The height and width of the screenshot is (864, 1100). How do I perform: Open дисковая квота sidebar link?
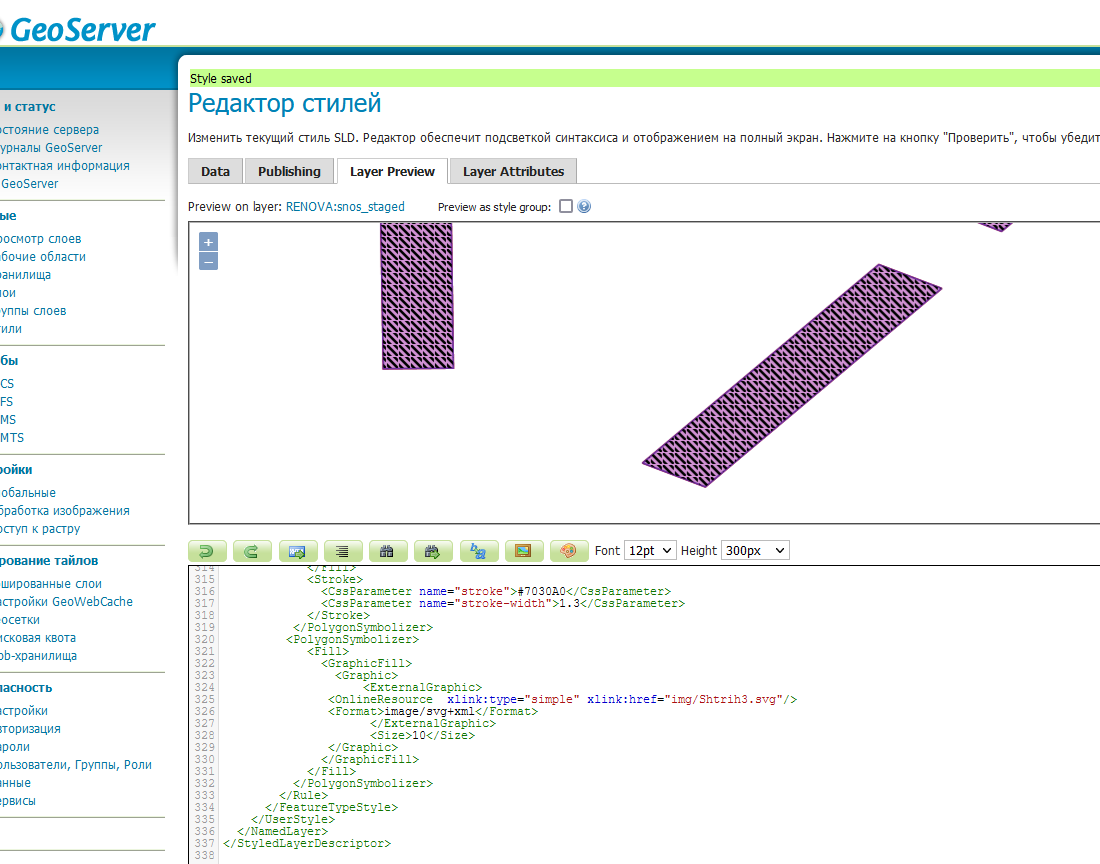pyautogui.click(x=38, y=638)
